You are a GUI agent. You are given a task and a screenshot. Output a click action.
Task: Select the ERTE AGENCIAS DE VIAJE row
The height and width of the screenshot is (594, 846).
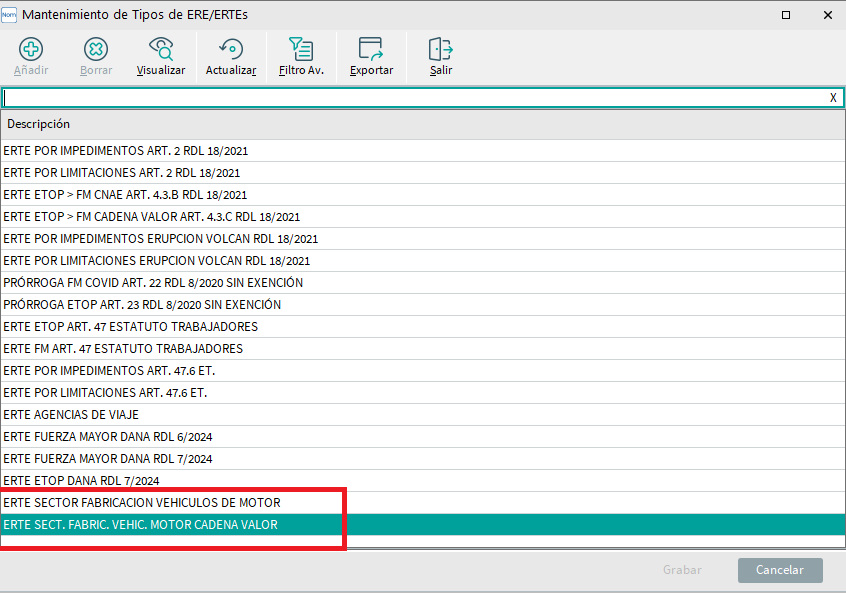(71, 414)
